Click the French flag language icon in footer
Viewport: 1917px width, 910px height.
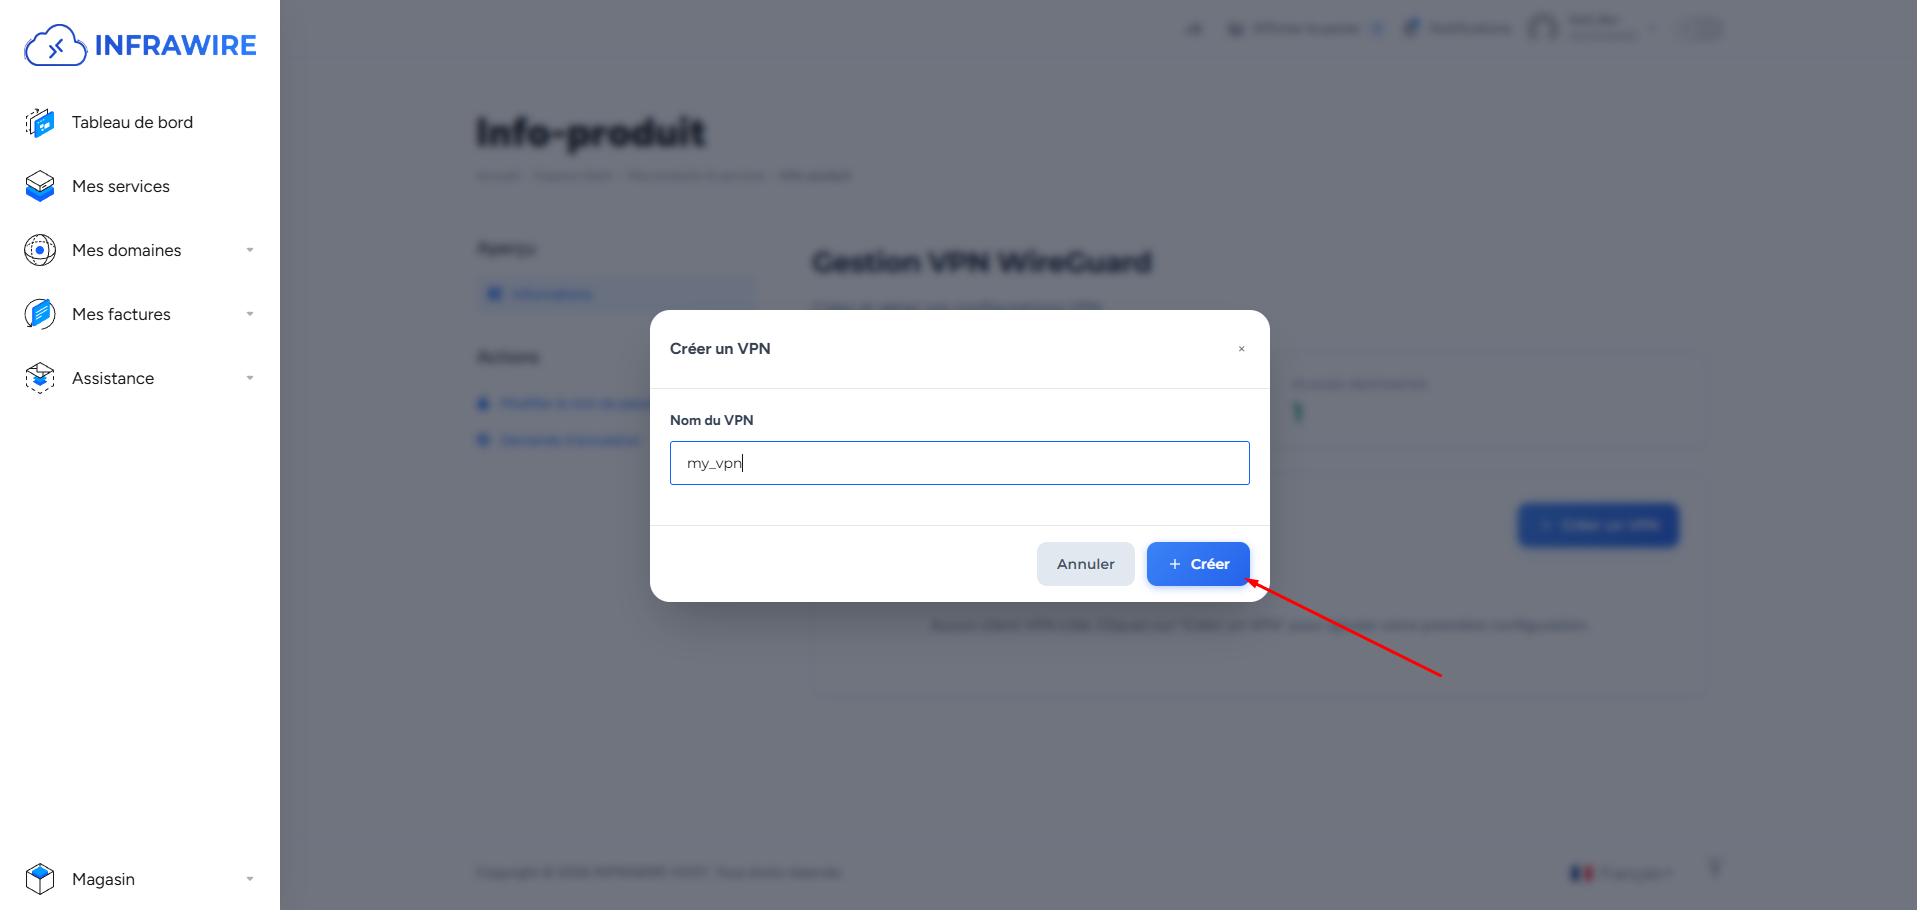[1582, 872]
